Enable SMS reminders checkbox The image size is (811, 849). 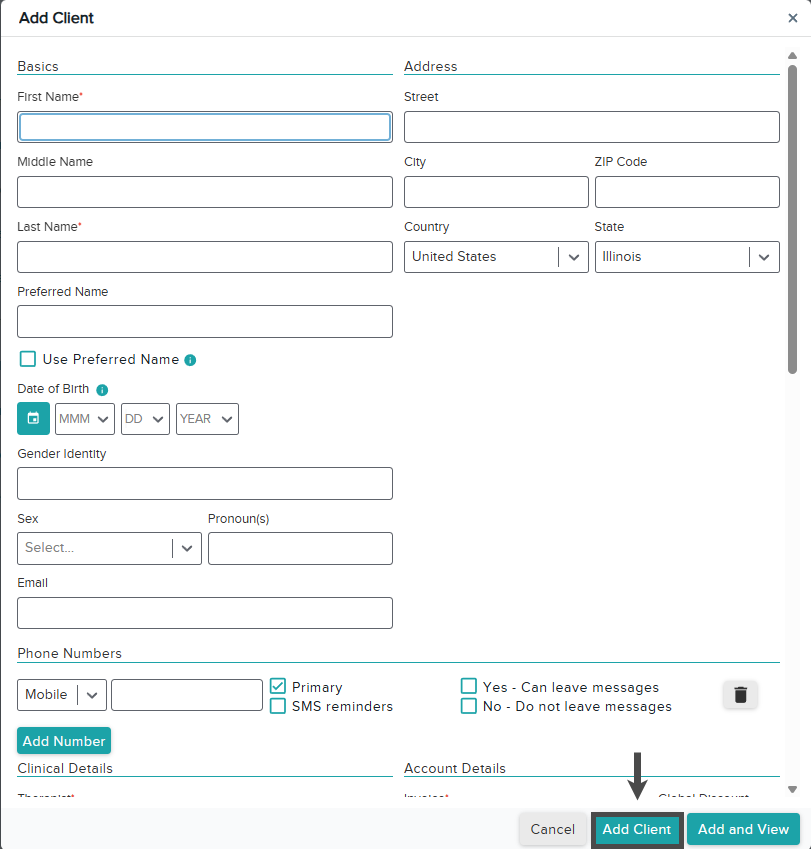278,706
